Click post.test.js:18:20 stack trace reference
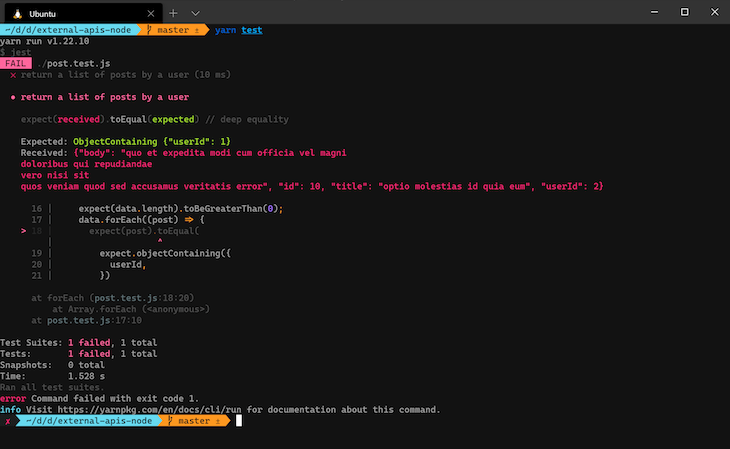The width and height of the screenshot is (730, 449). point(142,298)
